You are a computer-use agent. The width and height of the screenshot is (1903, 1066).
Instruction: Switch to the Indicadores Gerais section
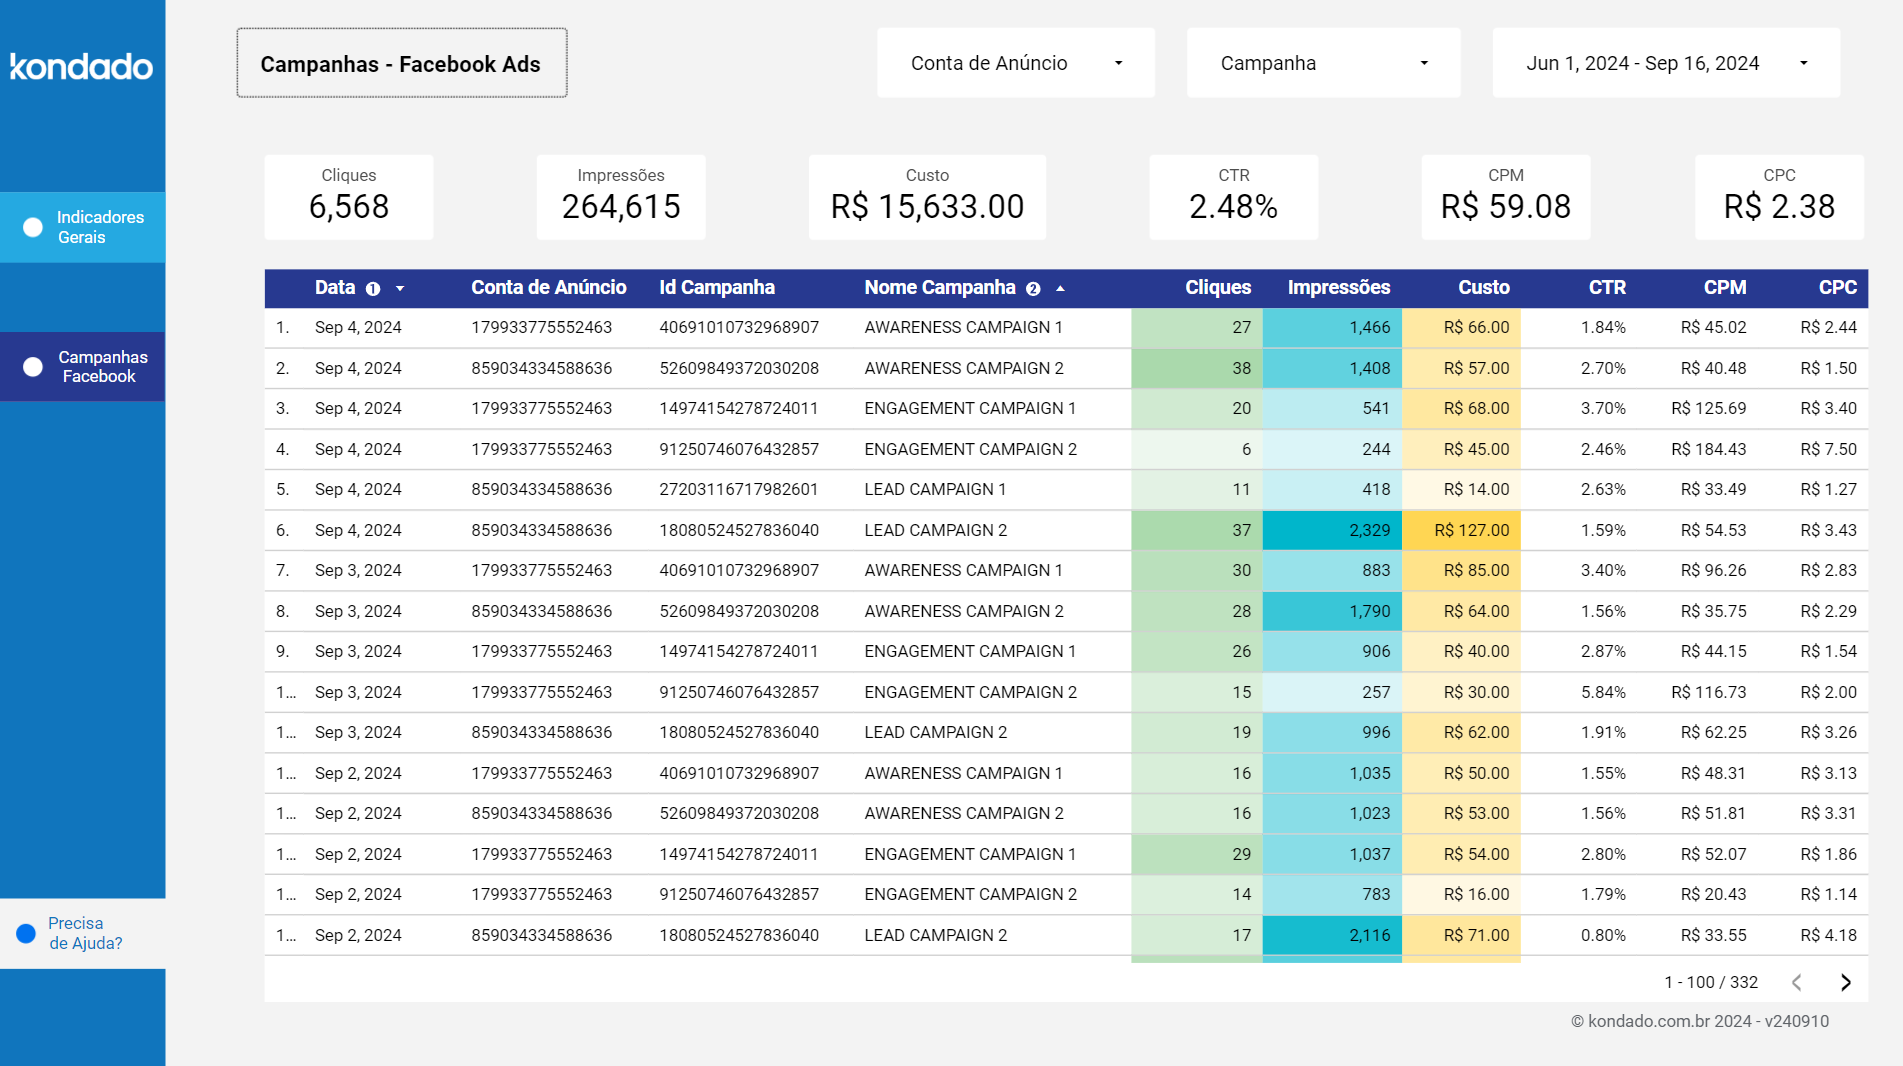tap(98, 226)
